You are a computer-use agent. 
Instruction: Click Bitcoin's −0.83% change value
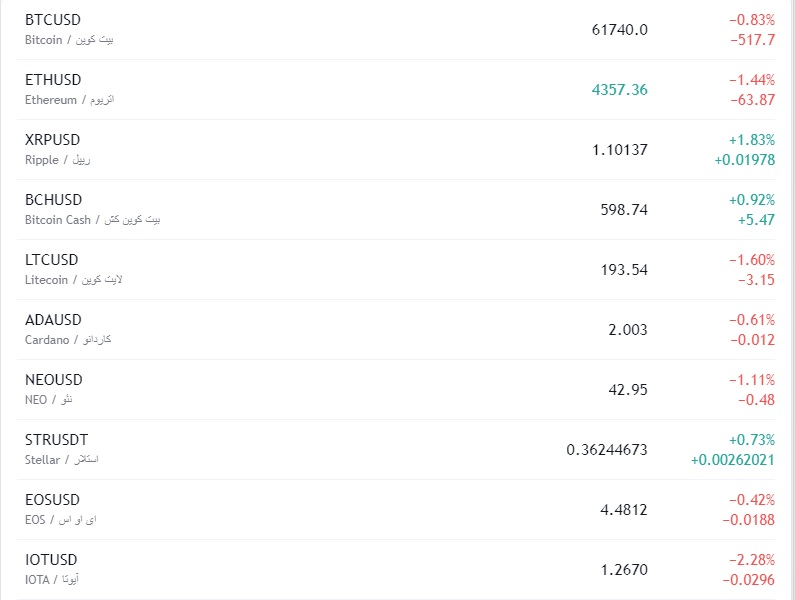[751, 20]
